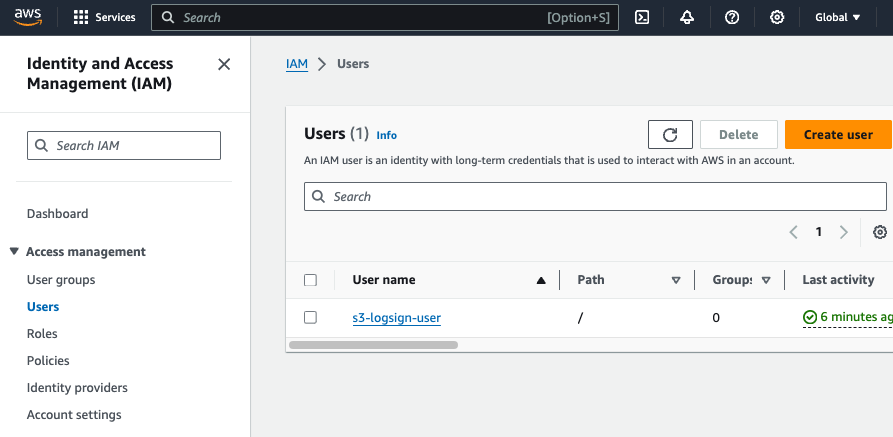Sort by Path column arrow

coord(676,280)
